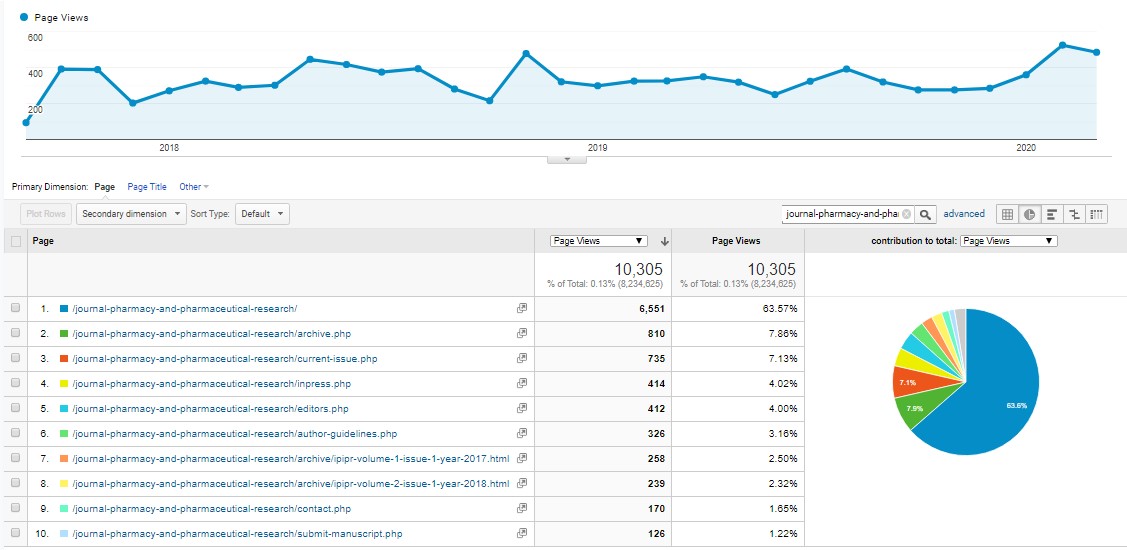Open archive.php page in new window icon
Screen dimensions: 1127x550
521,334
